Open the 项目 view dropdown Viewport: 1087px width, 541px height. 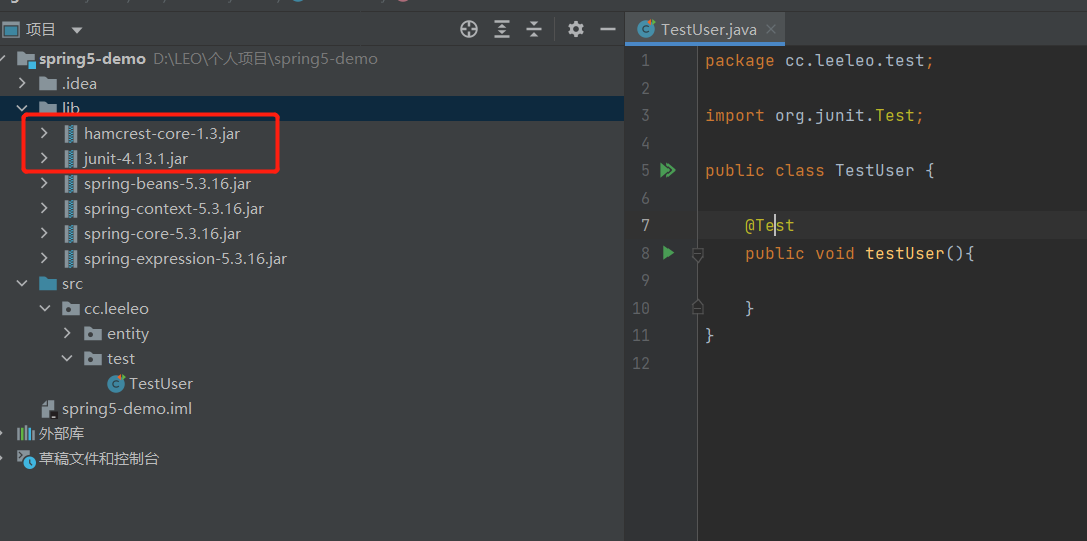pyautogui.click(x=77, y=30)
